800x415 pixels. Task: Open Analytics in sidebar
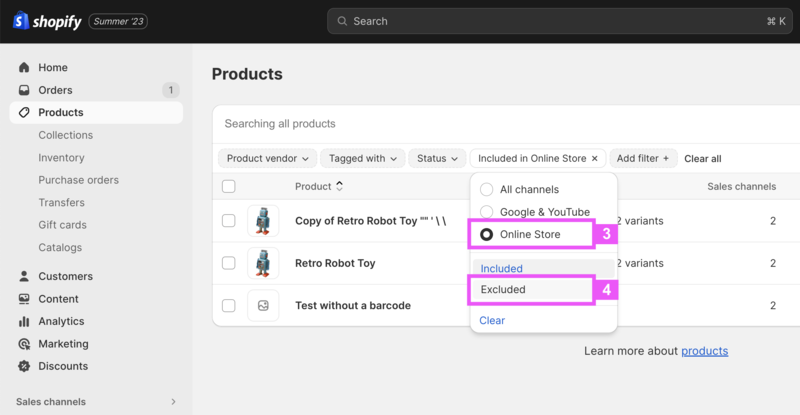pyautogui.click(x=61, y=321)
